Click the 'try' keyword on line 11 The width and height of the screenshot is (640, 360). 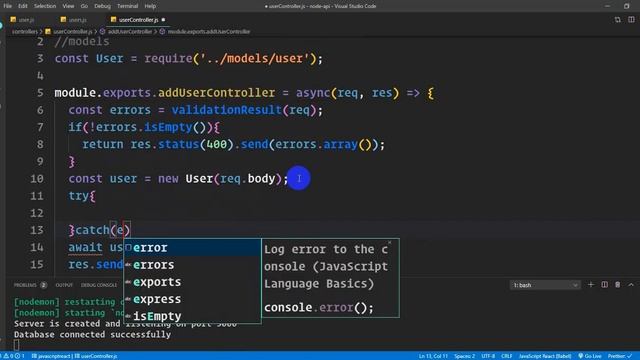[78, 196]
